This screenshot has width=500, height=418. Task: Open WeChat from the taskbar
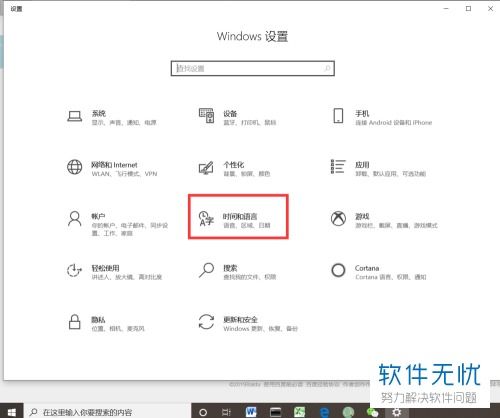pyautogui.click(x=372, y=413)
